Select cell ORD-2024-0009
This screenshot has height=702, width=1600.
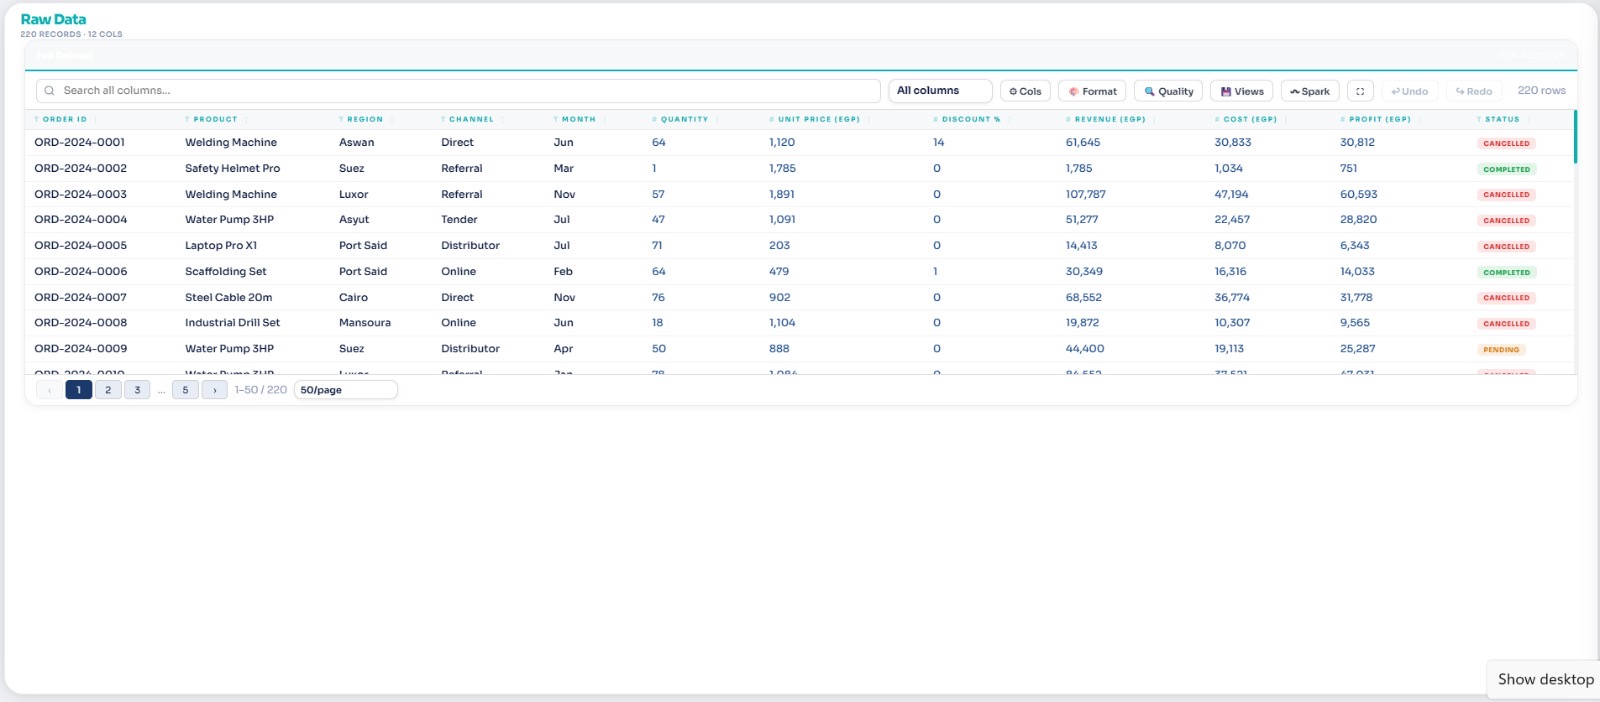80,349
